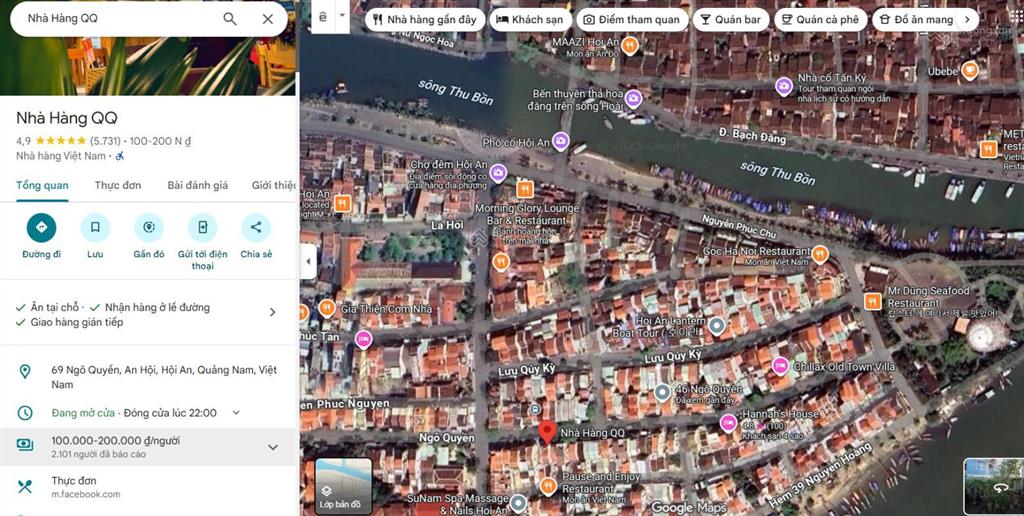Select Chillax Old Town Villa marker
The image size is (1024, 516).
pos(780,366)
